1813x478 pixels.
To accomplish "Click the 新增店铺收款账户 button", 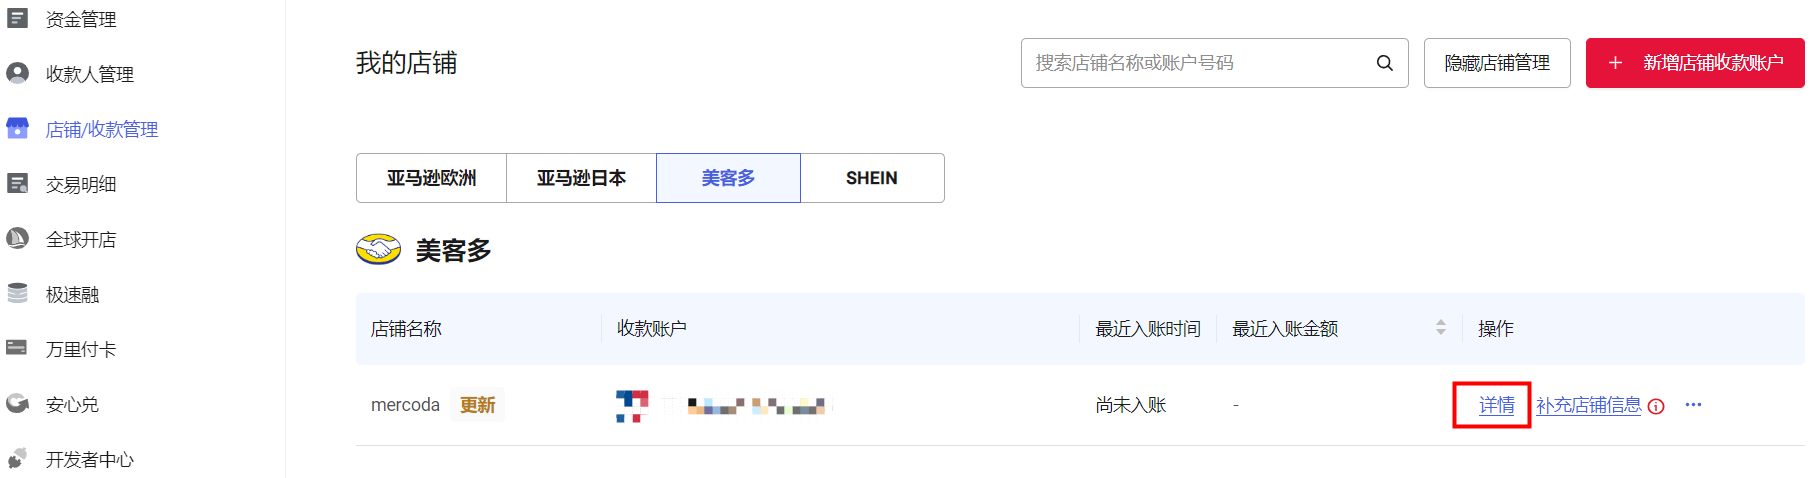I will tap(1694, 63).
